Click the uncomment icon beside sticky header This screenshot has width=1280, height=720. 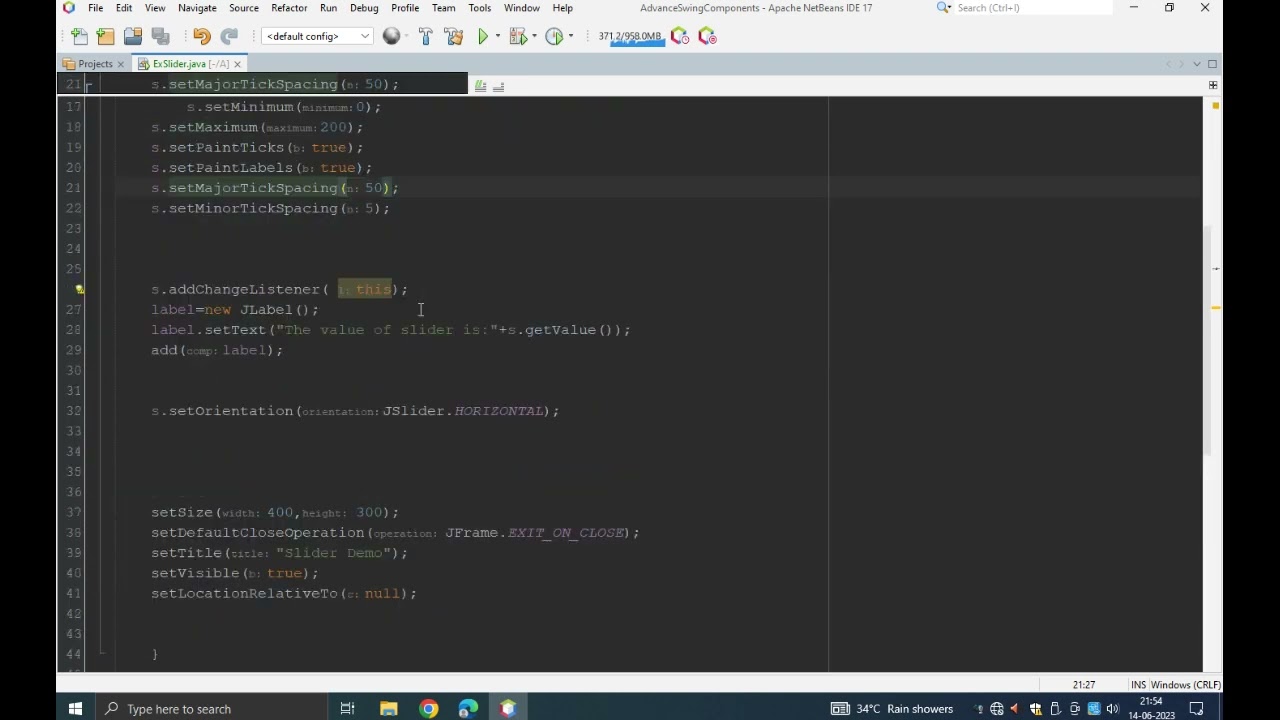[x=498, y=86]
